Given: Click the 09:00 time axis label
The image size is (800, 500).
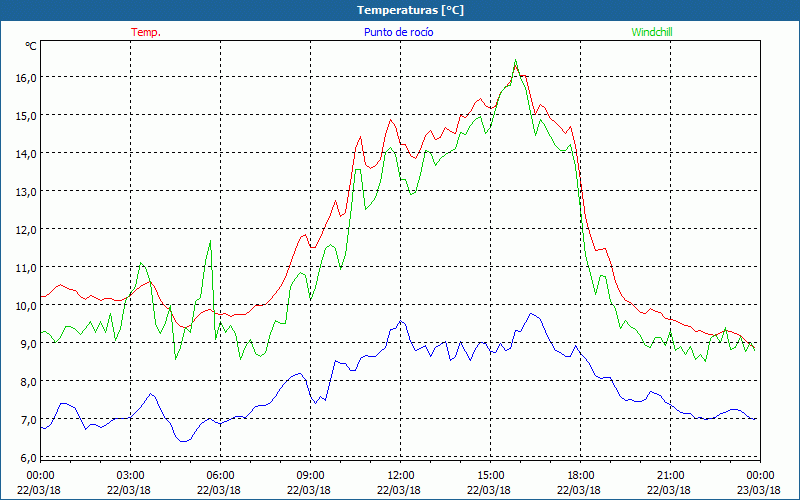Looking at the screenshot, I should [x=310, y=476].
